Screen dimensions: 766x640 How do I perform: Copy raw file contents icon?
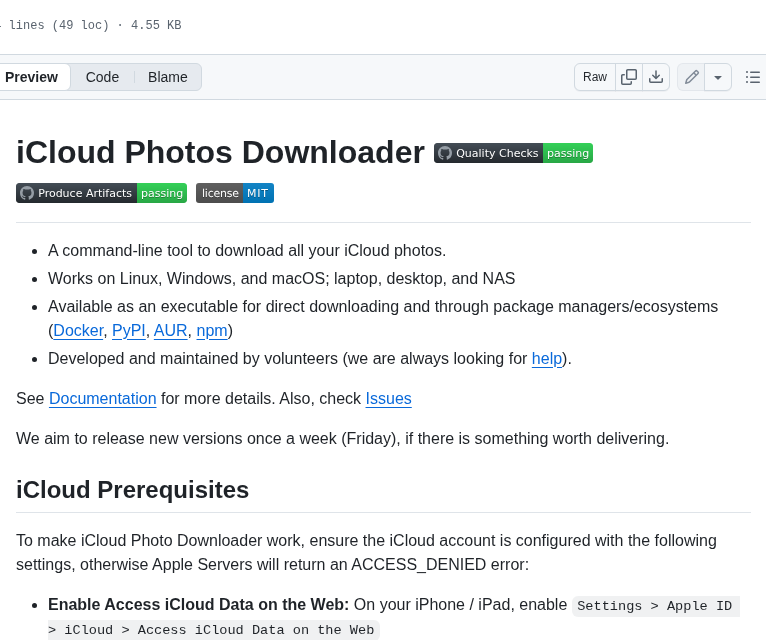[629, 77]
